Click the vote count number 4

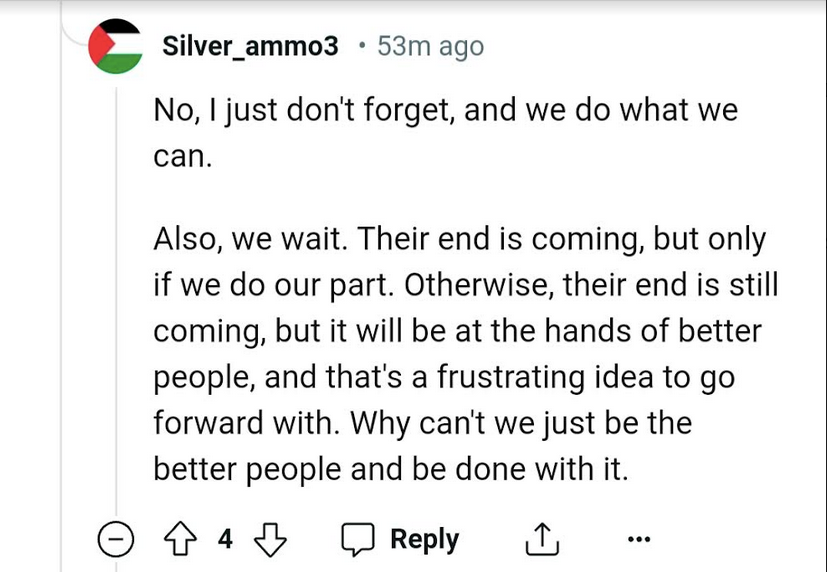click(225, 540)
